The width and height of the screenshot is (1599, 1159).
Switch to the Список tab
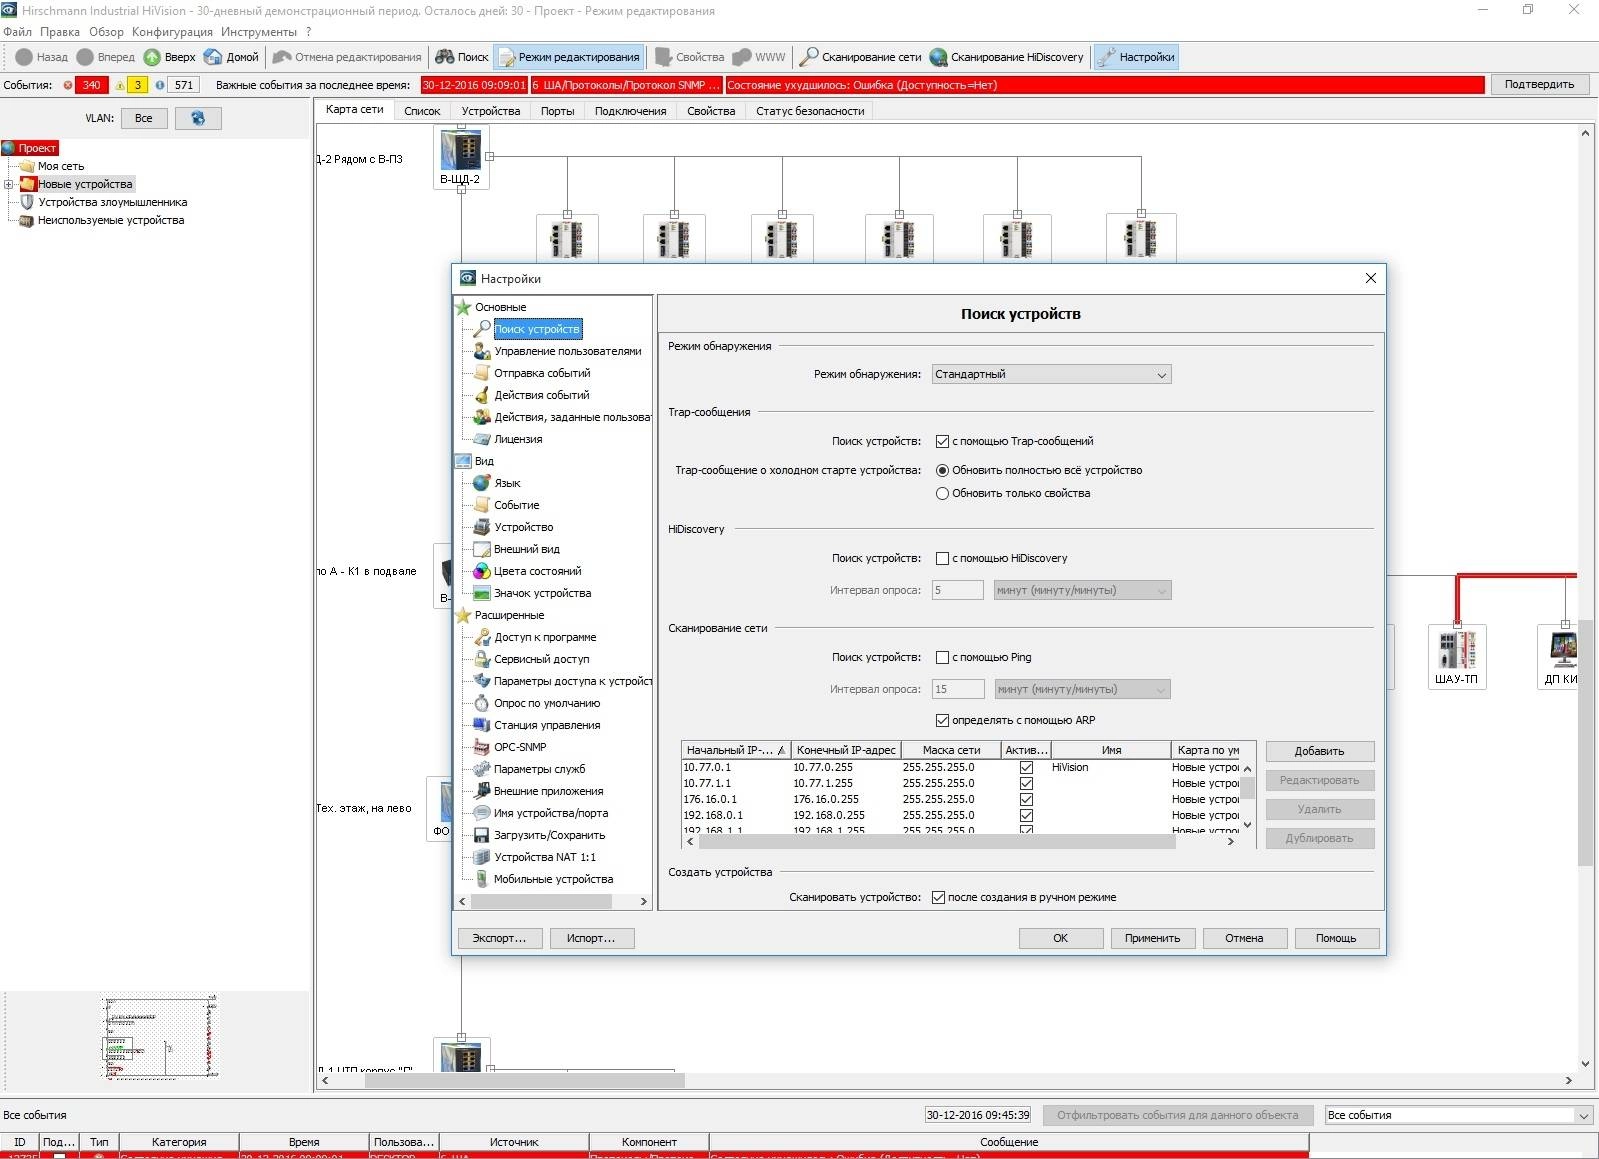point(422,111)
